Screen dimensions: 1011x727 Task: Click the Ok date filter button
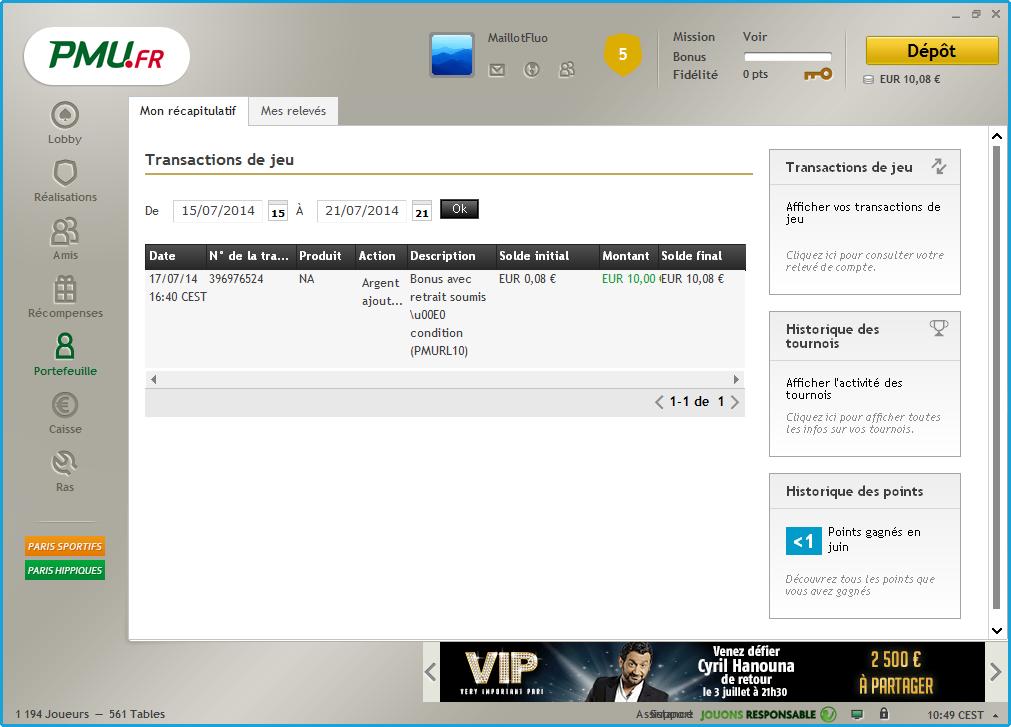459,209
